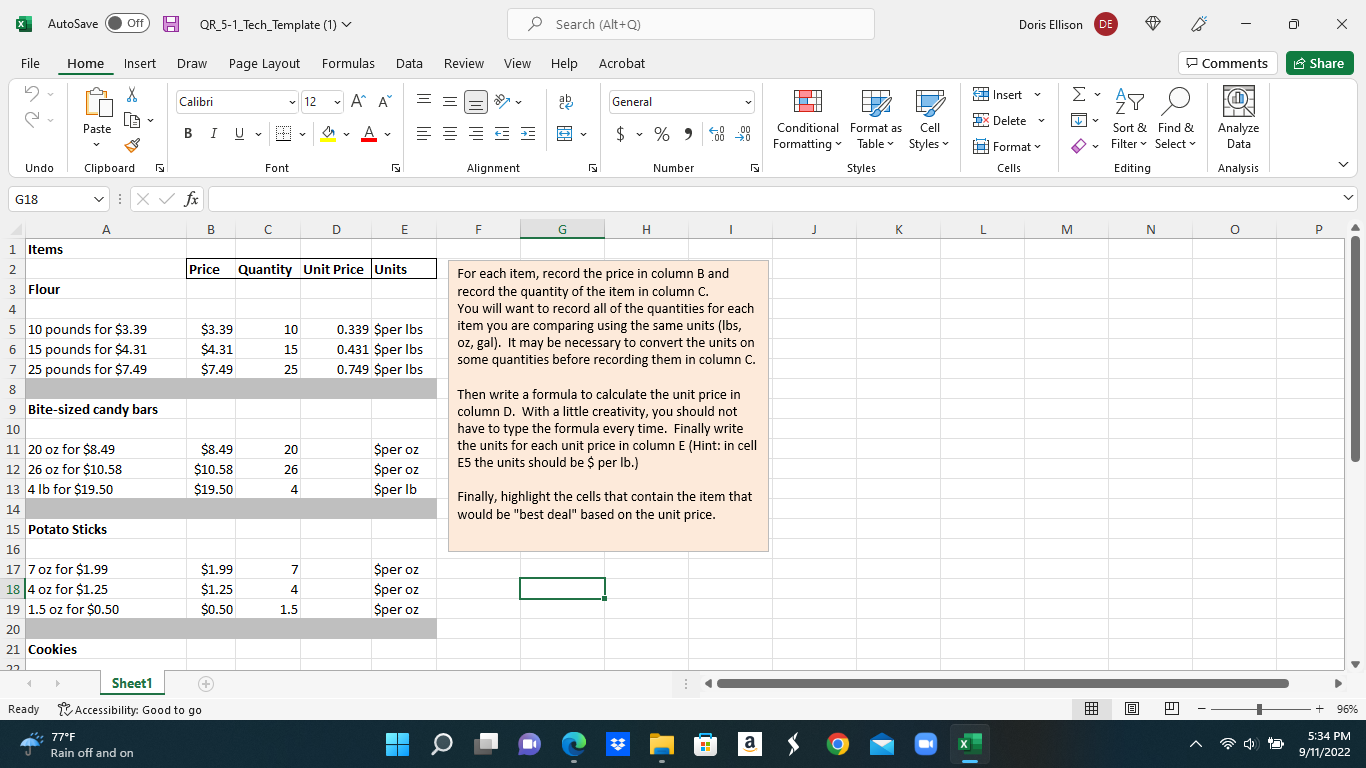This screenshot has height=768, width=1366.
Task: Click the Save icon in title bar
Action: [x=171, y=25]
